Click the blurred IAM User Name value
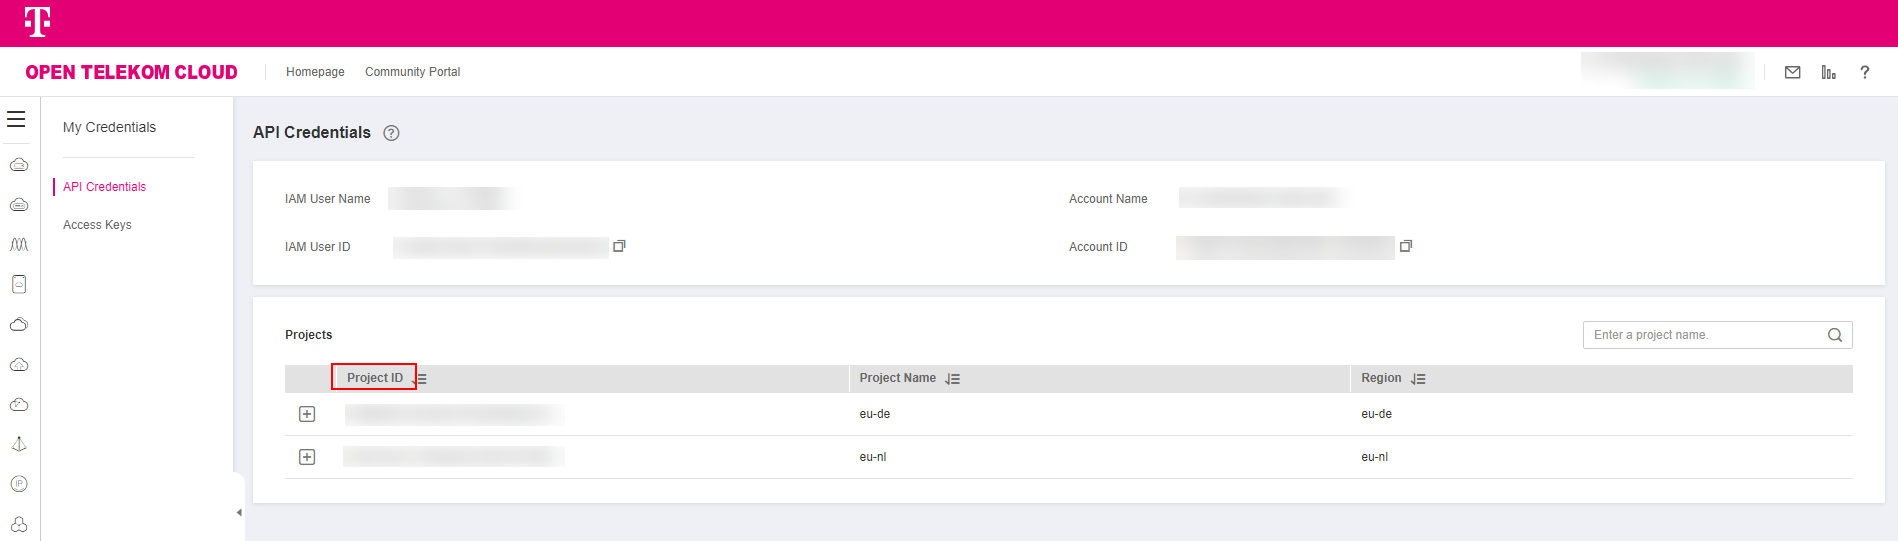This screenshot has height=541, width=1898. 452,198
